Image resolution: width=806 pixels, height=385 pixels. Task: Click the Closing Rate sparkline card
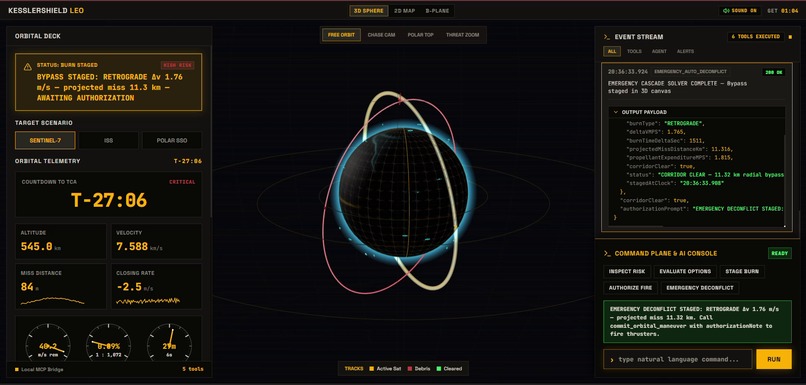pyautogui.click(x=156, y=286)
